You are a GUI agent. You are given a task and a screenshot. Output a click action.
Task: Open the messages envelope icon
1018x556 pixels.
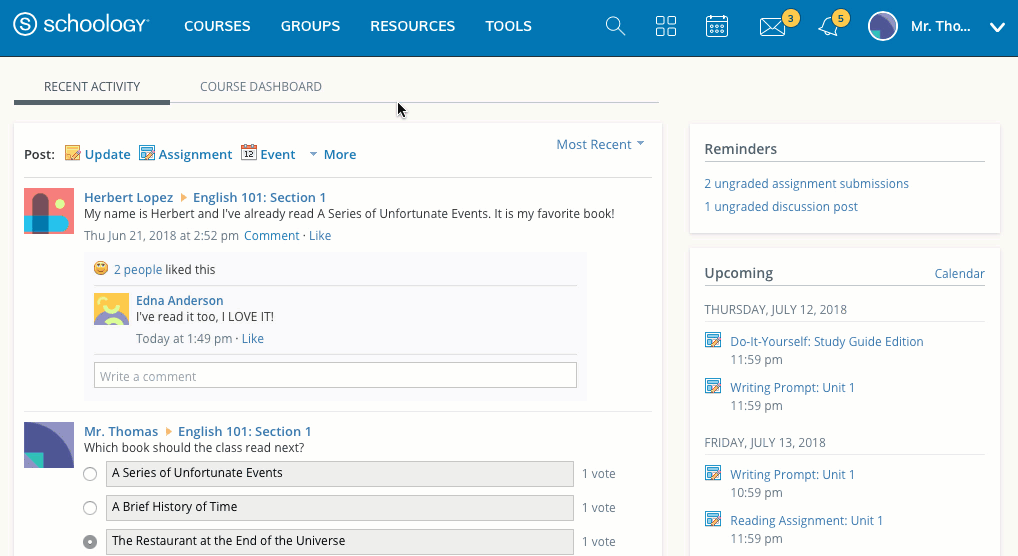tap(772, 28)
